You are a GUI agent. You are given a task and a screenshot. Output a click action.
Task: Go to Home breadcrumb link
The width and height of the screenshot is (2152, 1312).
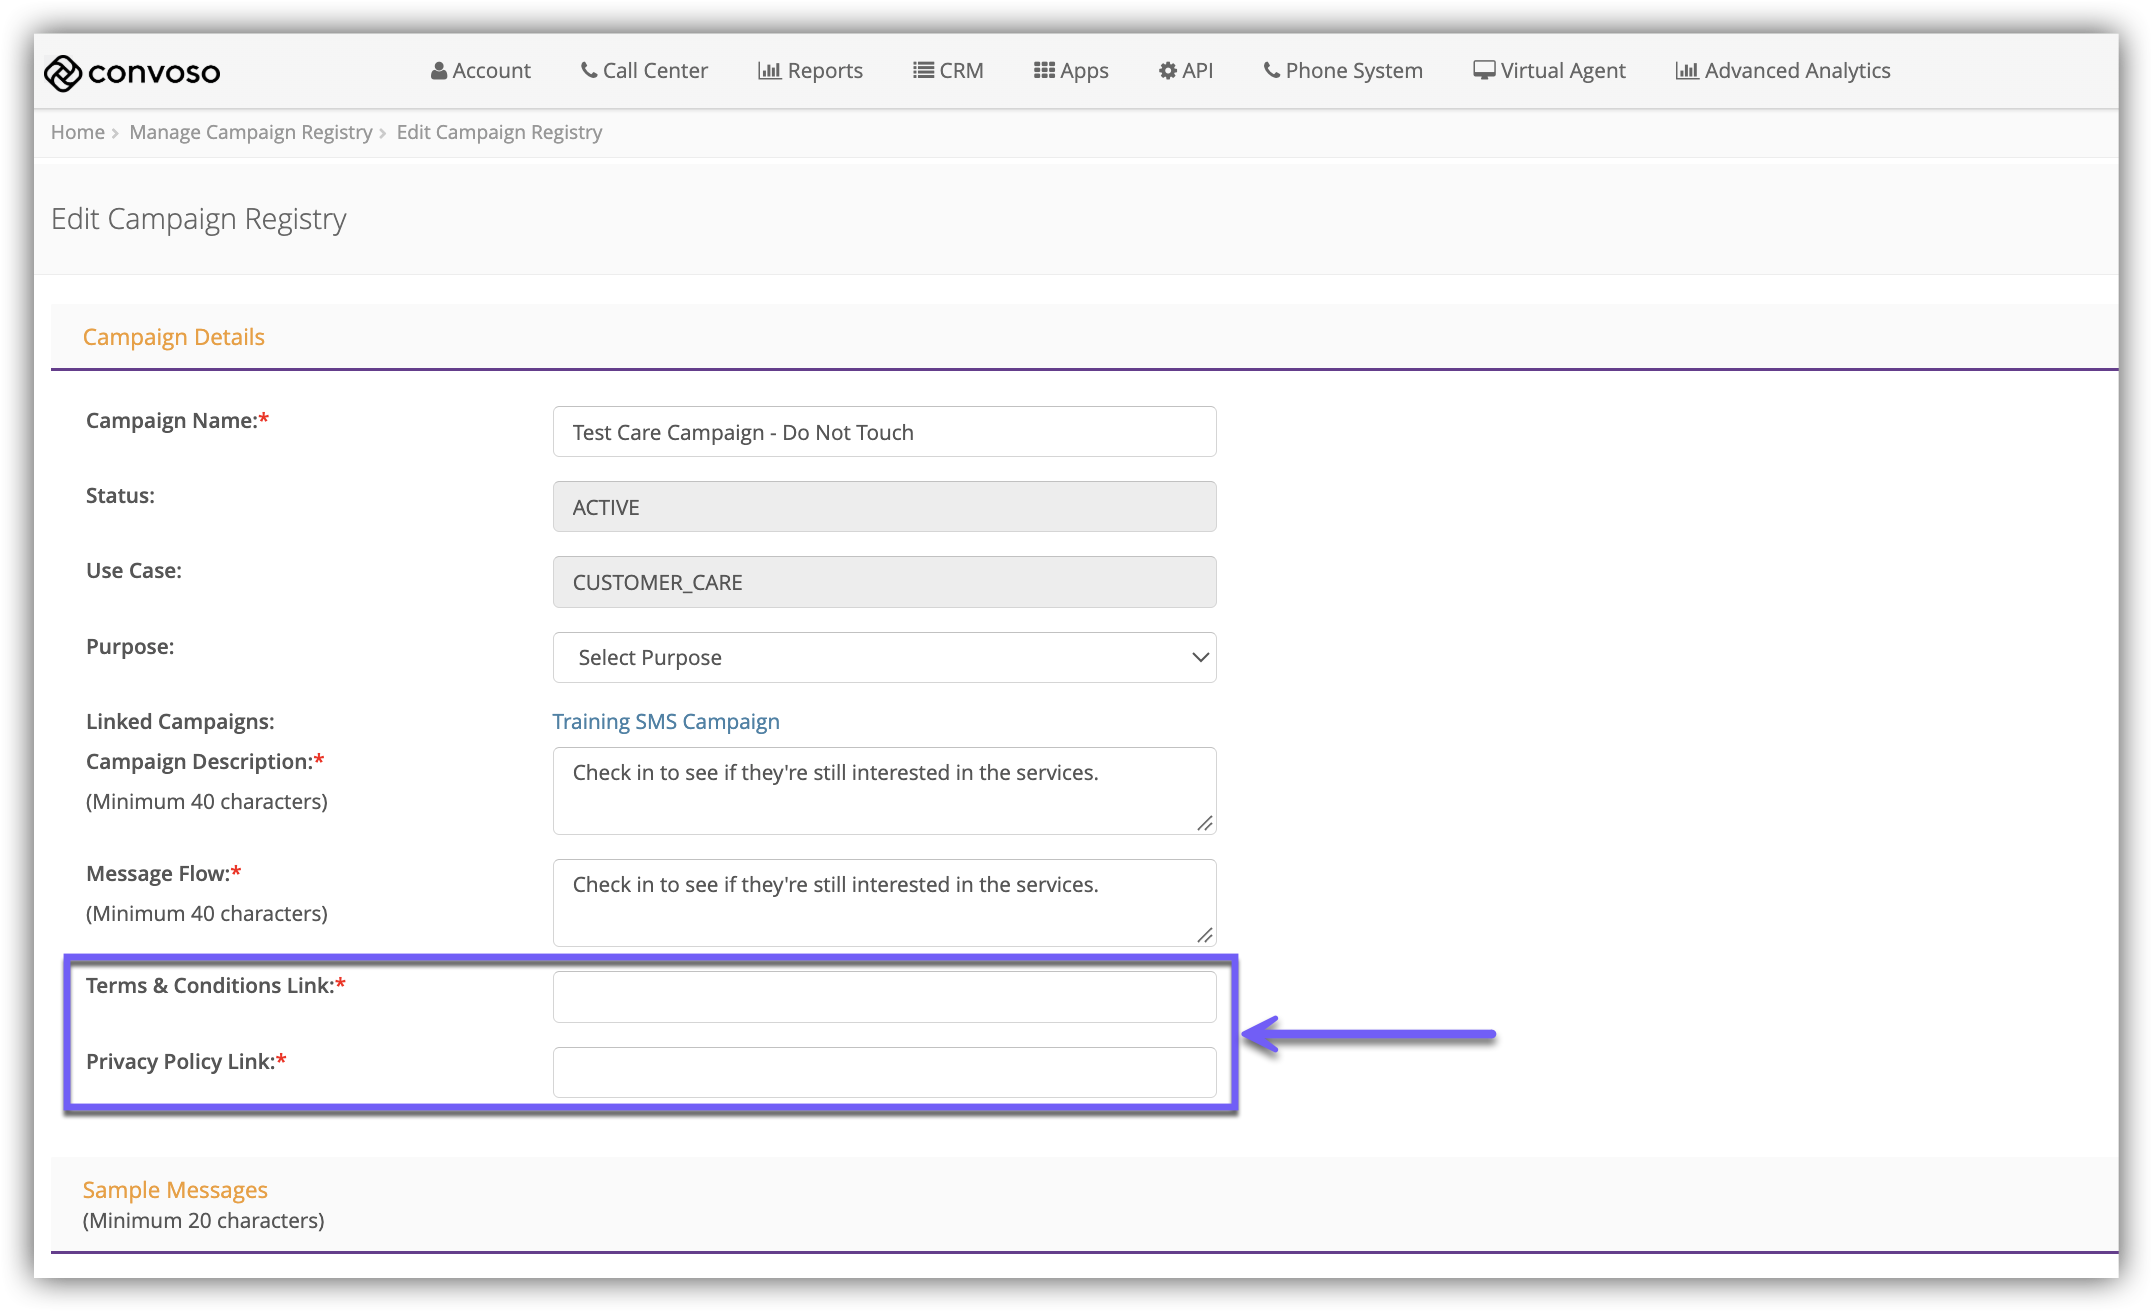[78, 132]
